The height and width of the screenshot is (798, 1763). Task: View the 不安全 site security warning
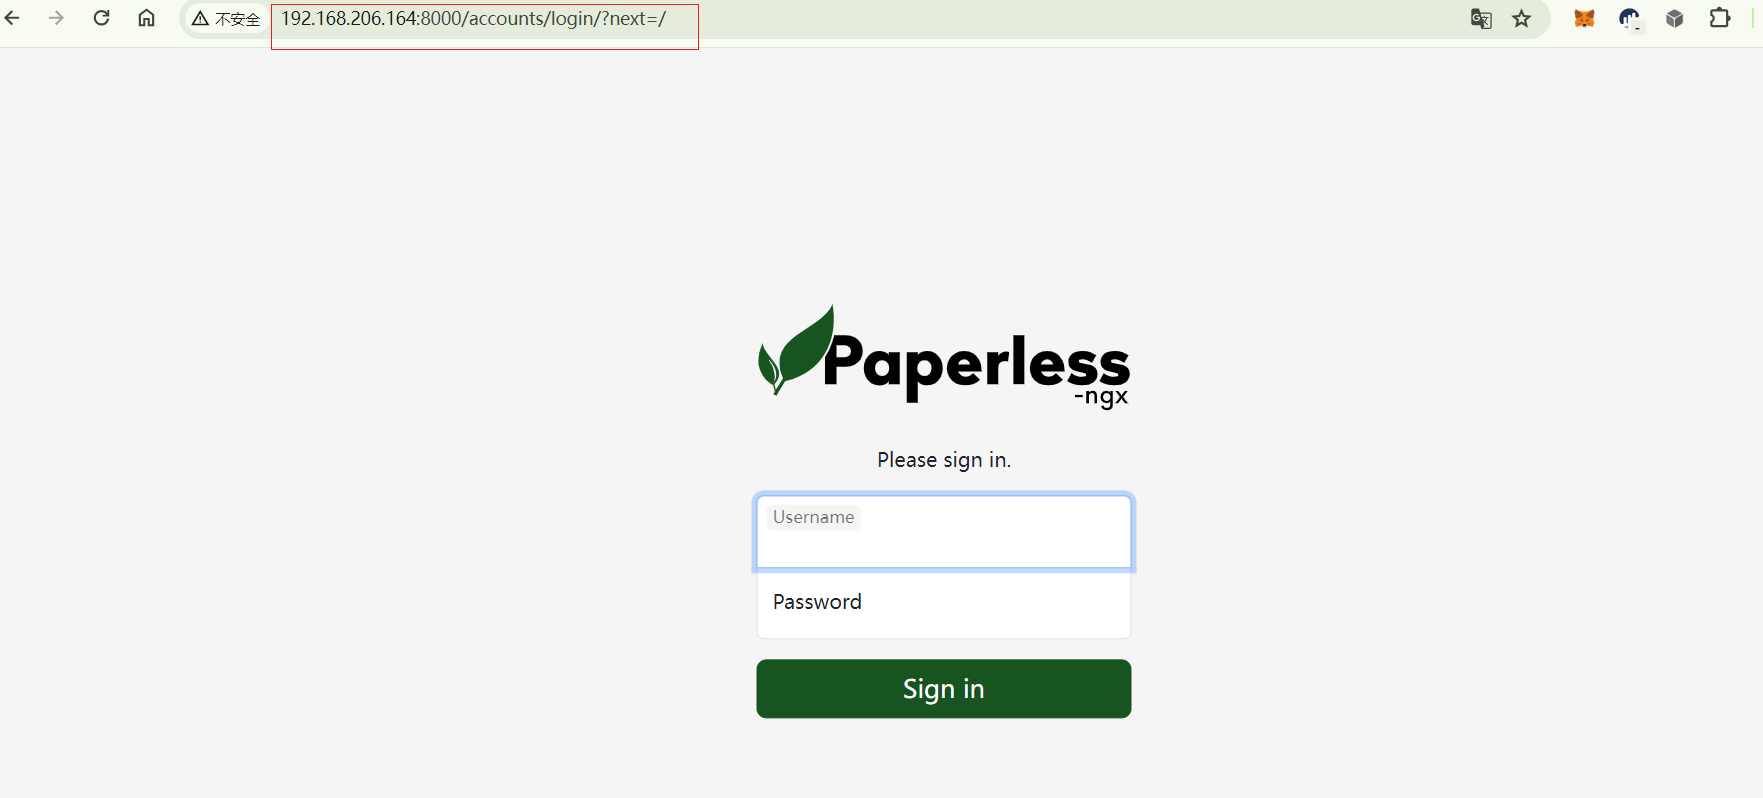226,19
